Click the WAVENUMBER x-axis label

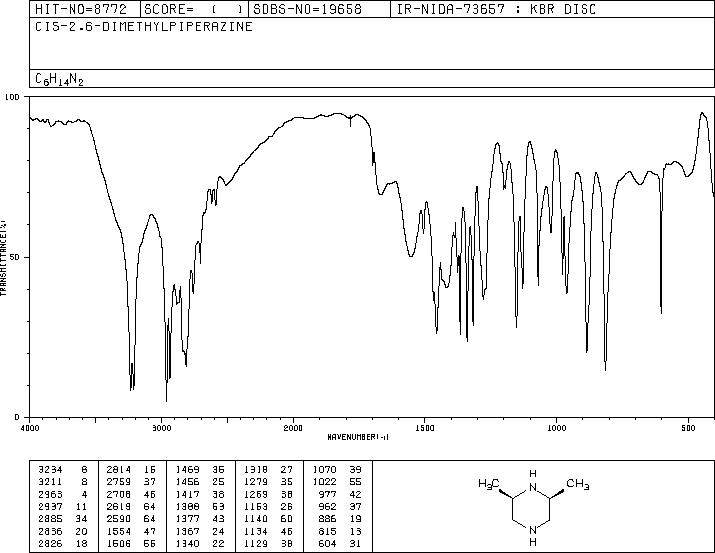pos(358,437)
